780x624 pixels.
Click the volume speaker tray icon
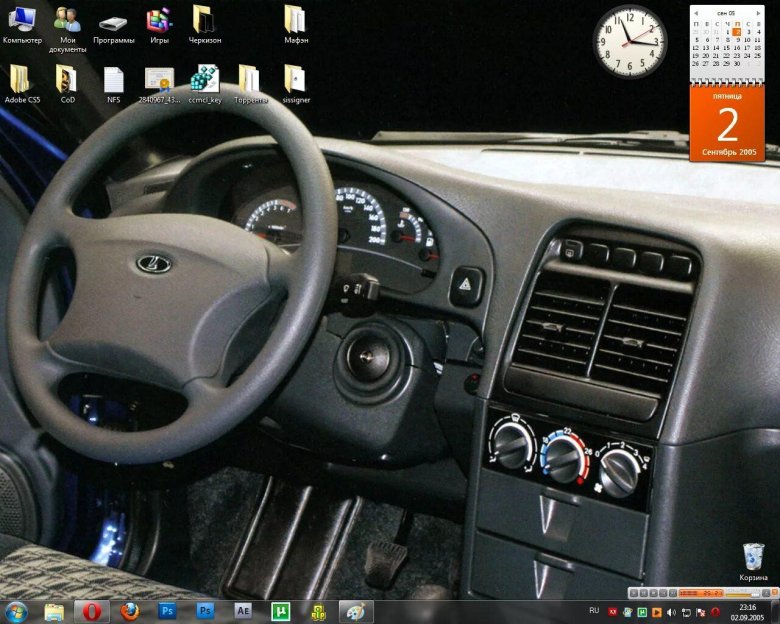pyautogui.click(x=671, y=611)
